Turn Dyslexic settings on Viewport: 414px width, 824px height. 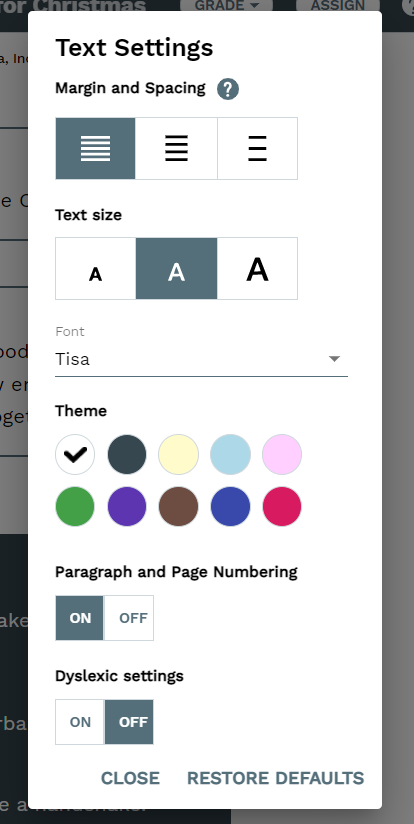point(80,722)
